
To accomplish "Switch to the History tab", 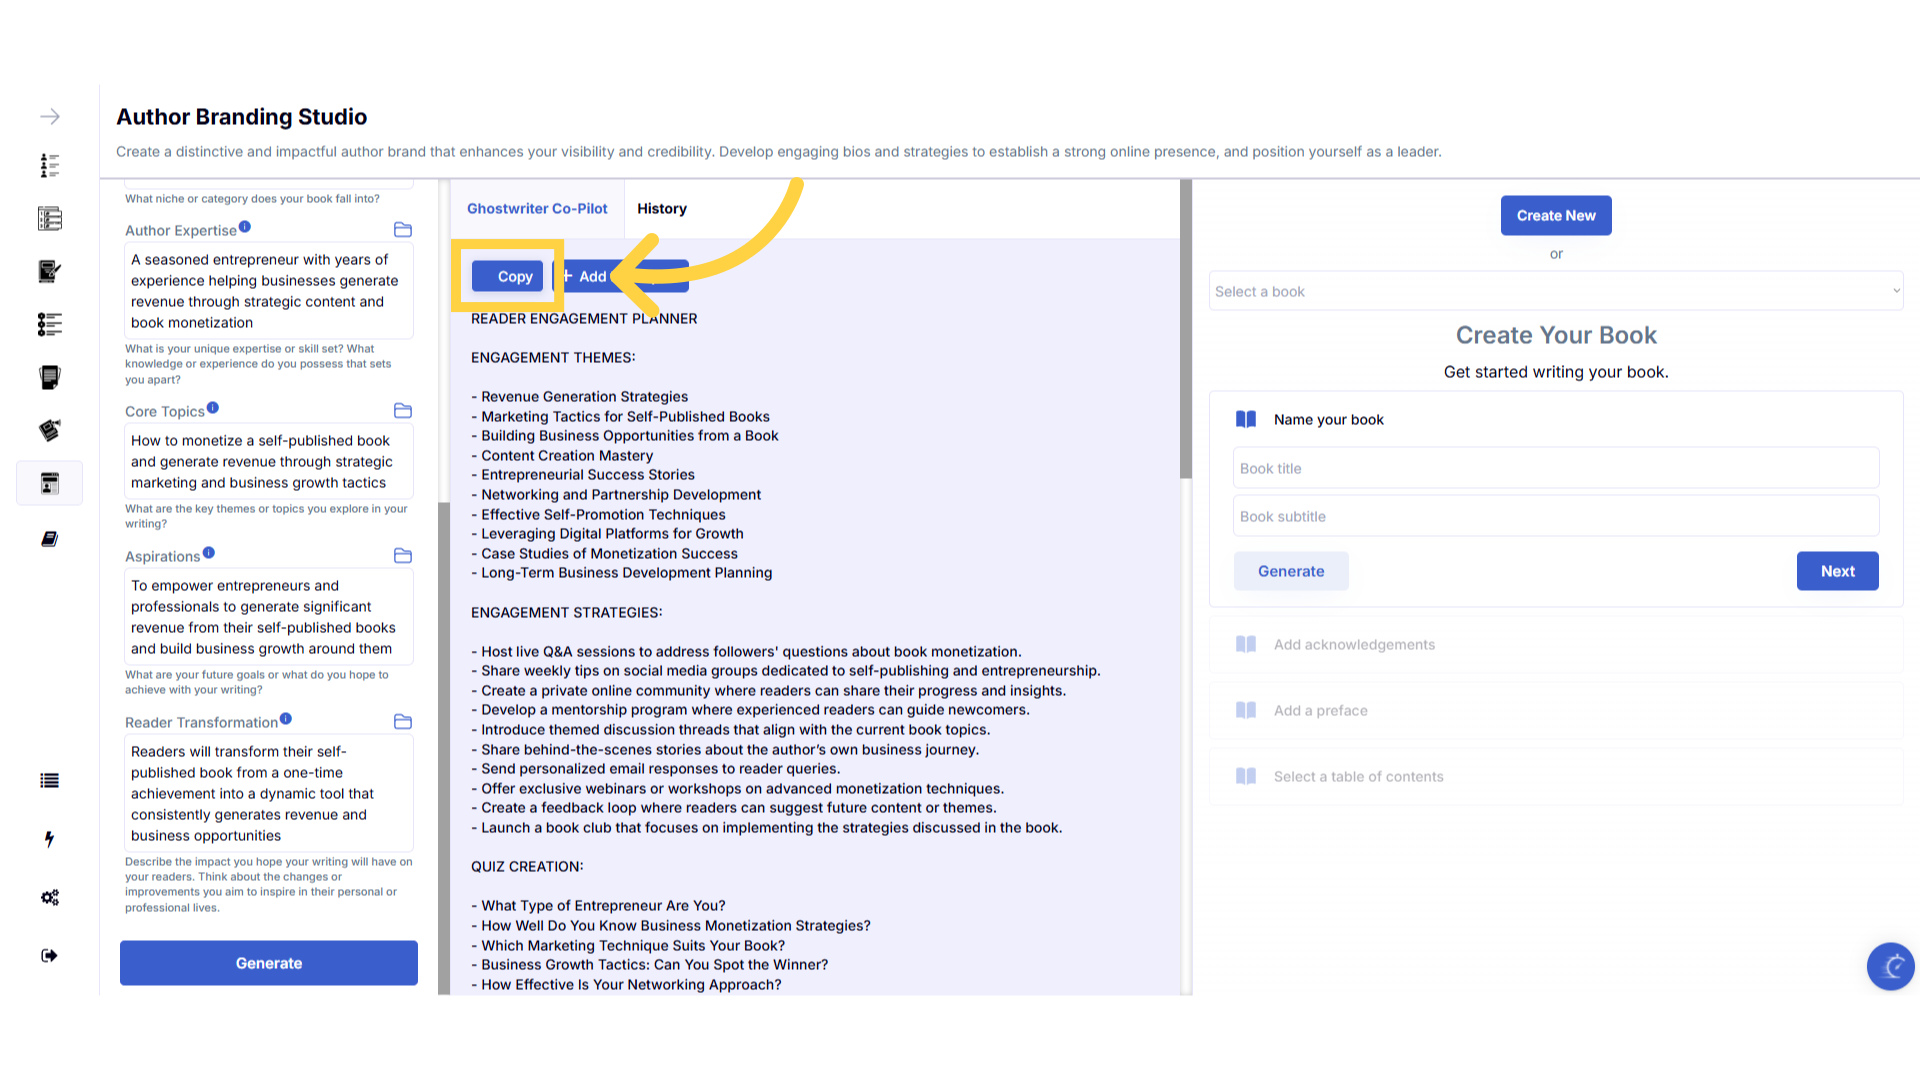I will click(x=662, y=209).
